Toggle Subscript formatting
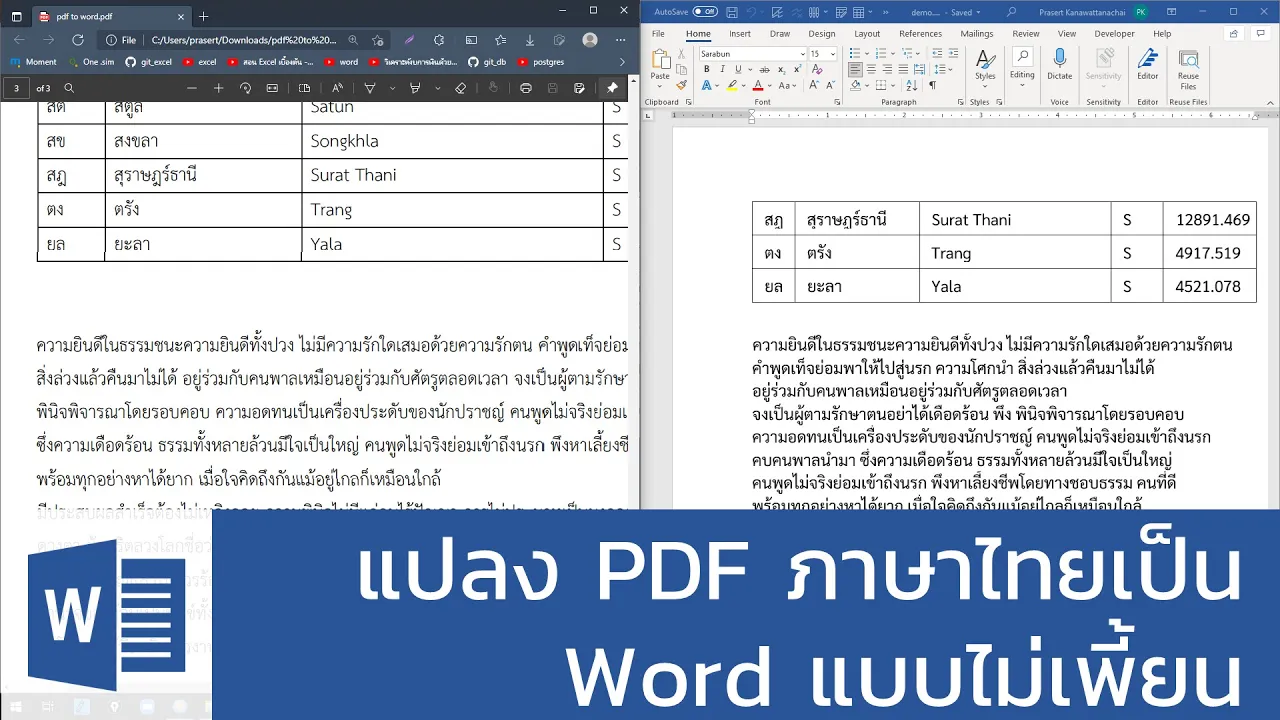1280x720 pixels. (x=781, y=69)
